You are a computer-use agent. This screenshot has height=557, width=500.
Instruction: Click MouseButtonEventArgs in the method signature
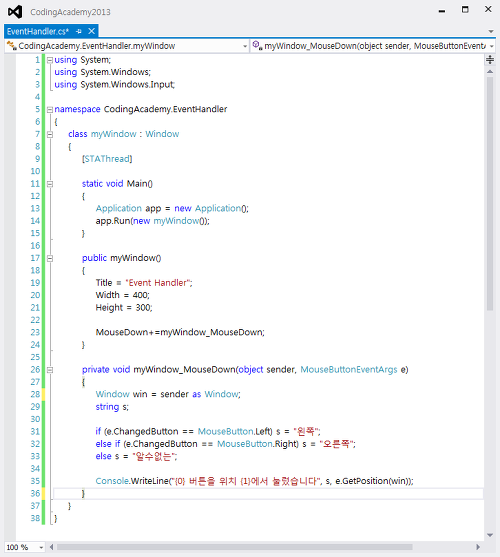(349, 369)
